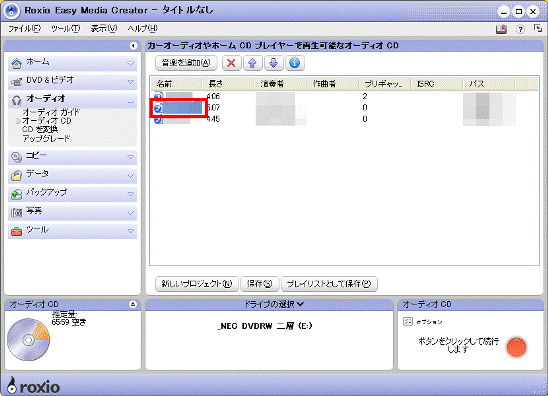Click the eject icon on オーディオ CD panel
This screenshot has height=396, width=548.
tap(133, 304)
